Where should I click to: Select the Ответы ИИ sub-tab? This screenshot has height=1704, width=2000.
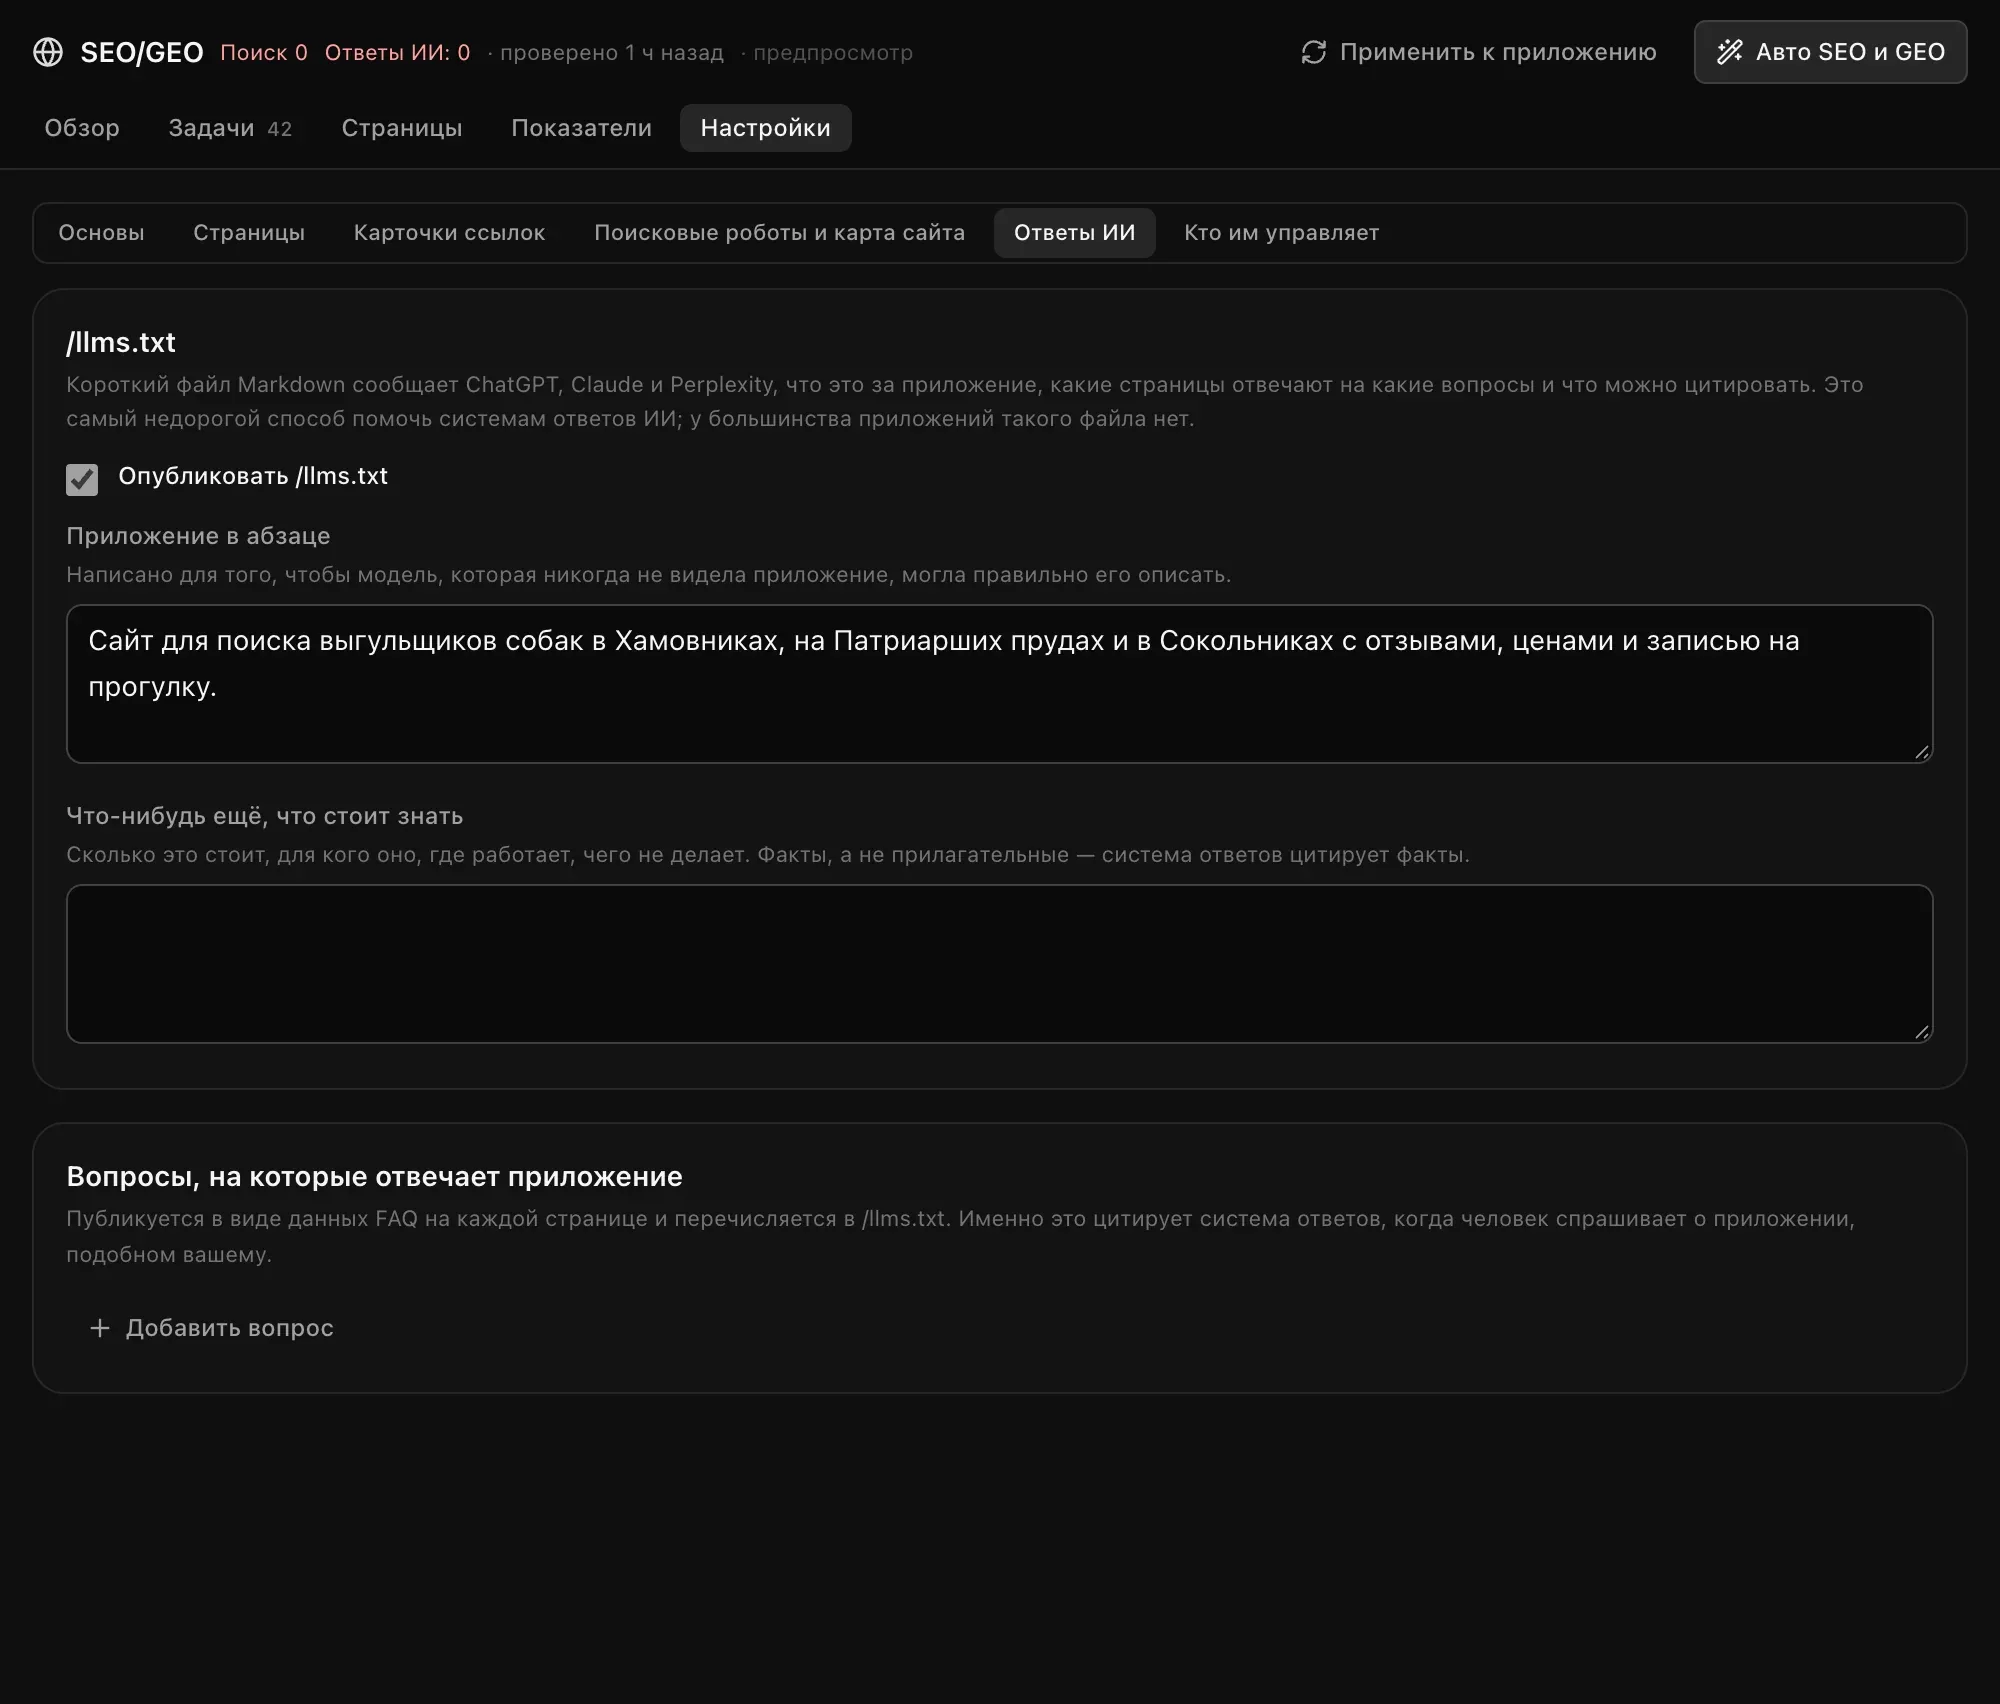[x=1075, y=233]
